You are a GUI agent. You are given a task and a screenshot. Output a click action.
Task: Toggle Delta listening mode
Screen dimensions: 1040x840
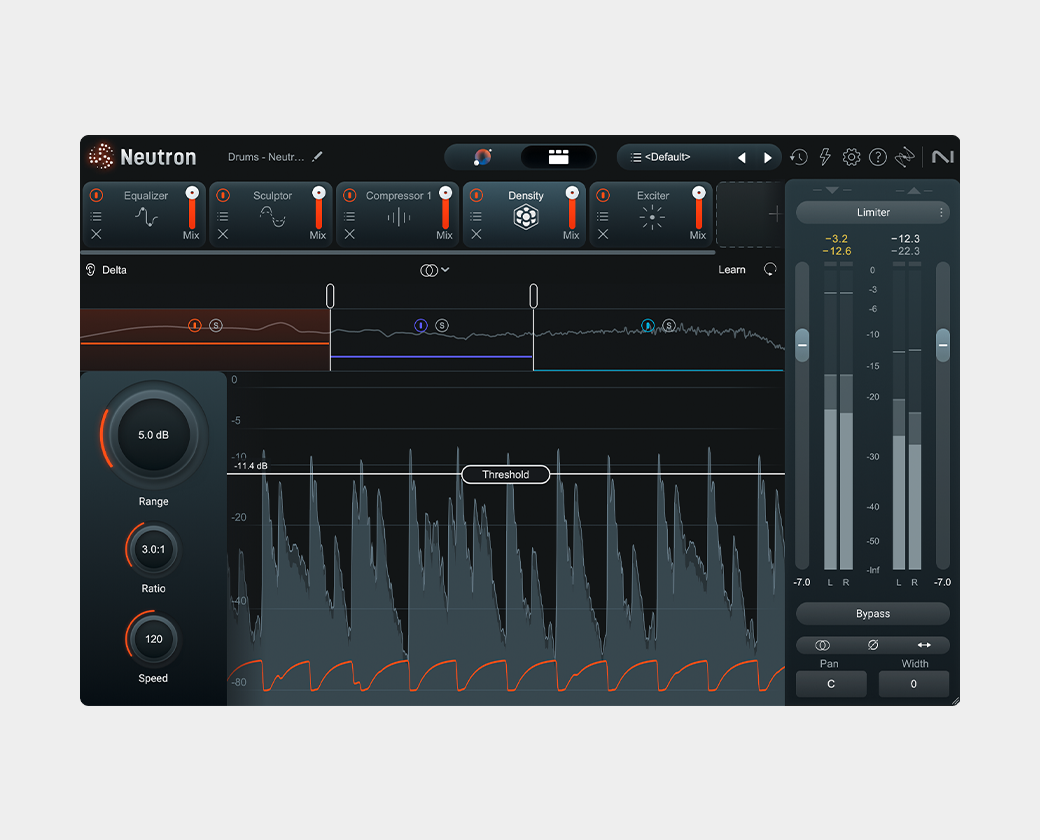tap(106, 270)
